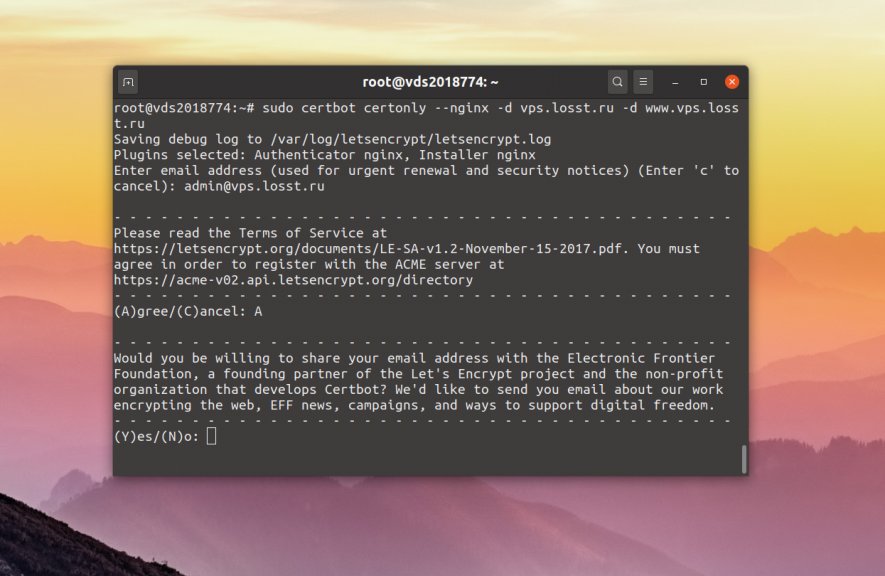Click the terminal's vertical scrollbar thumb
The height and width of the screenshot is (576, 885).
click(x=743, y=459)
